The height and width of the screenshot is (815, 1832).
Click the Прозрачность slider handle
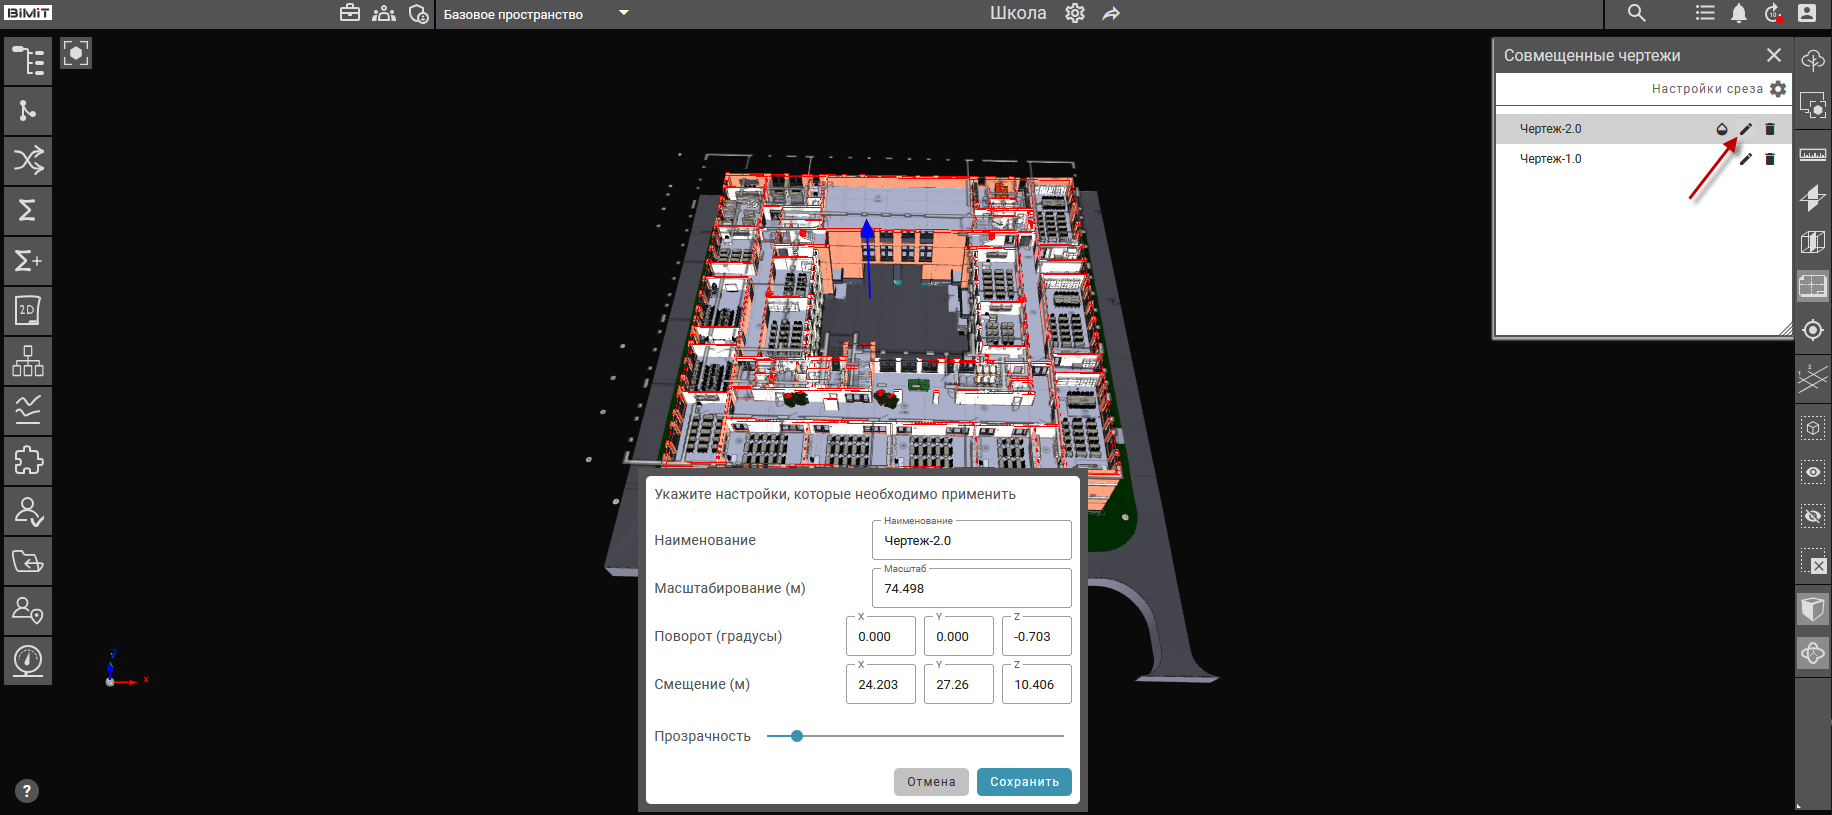(797, 736)
